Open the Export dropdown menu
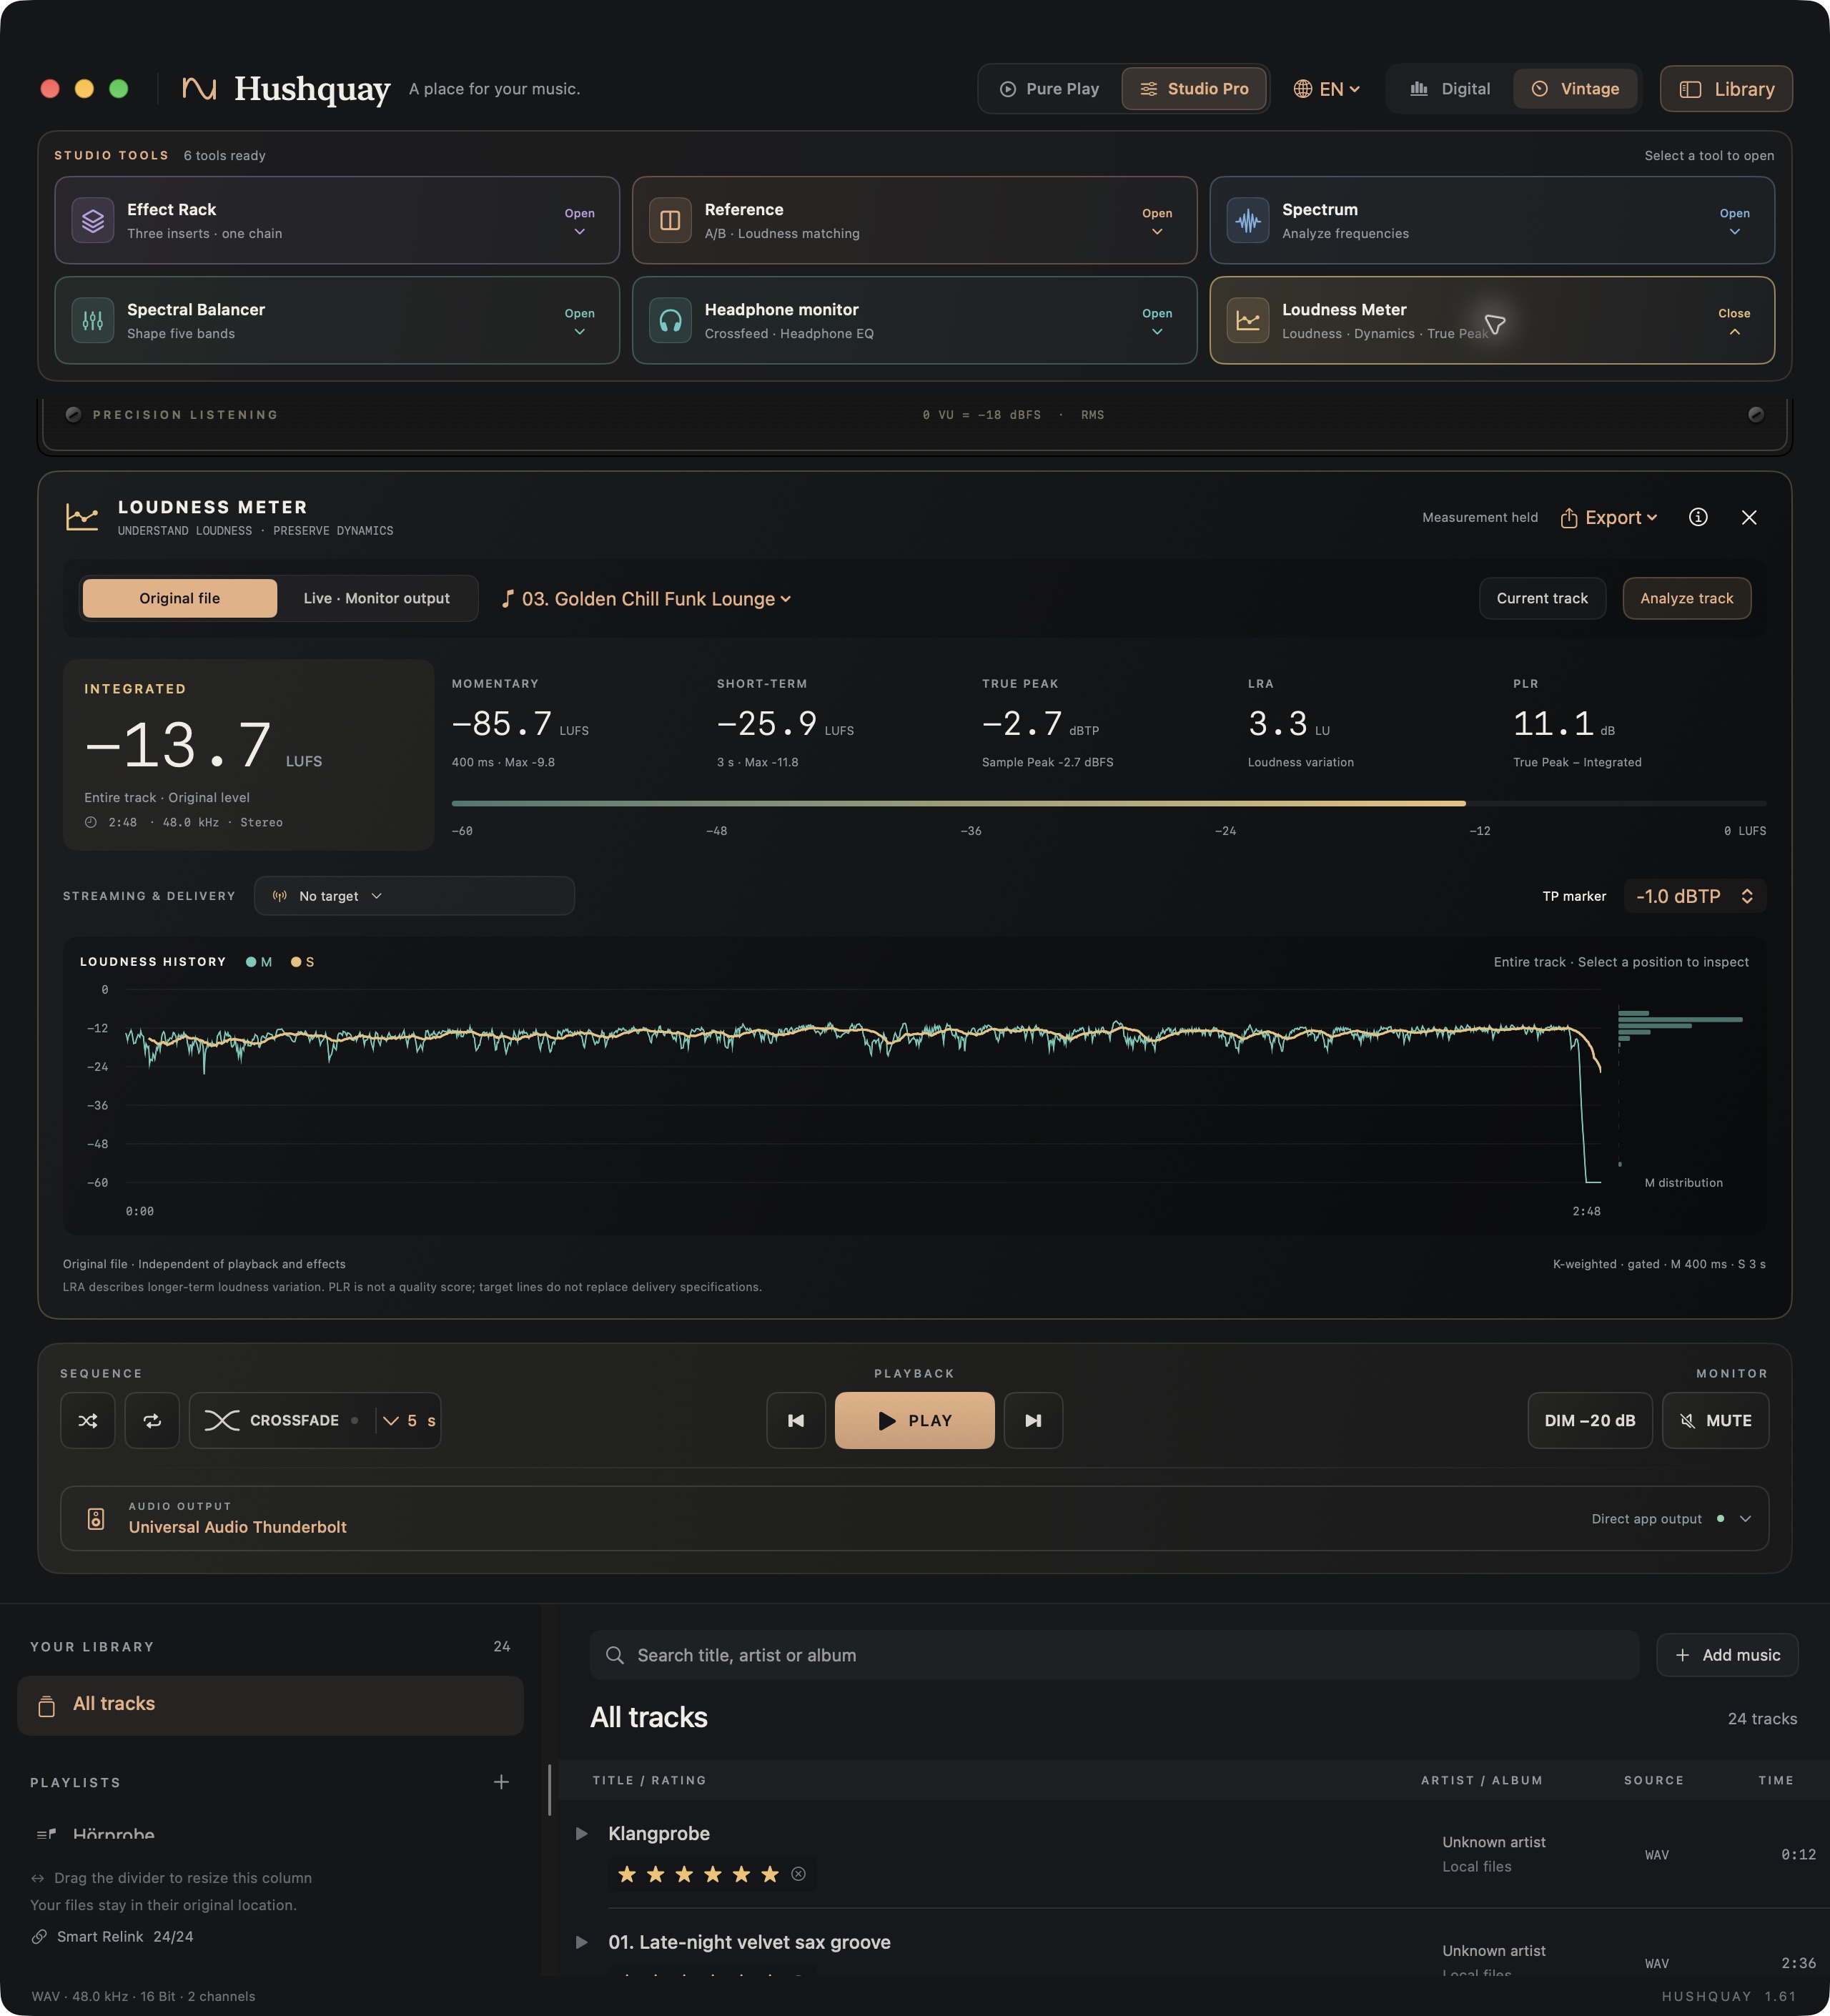This screenshot has height=2016, width=1830. click(x=1609, y=517)
